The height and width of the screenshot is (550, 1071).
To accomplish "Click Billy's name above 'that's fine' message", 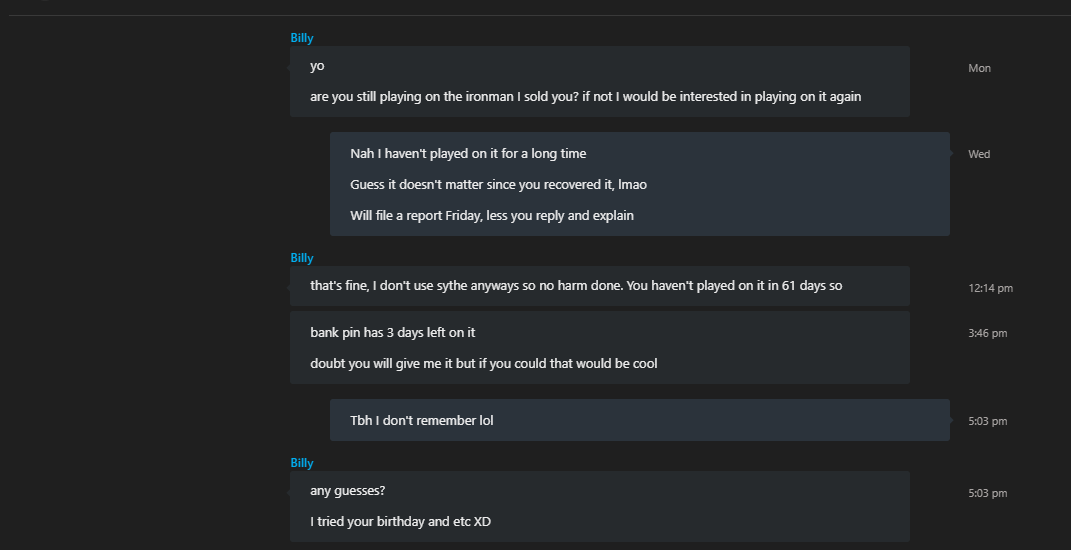I will click(x=302, y=258).
